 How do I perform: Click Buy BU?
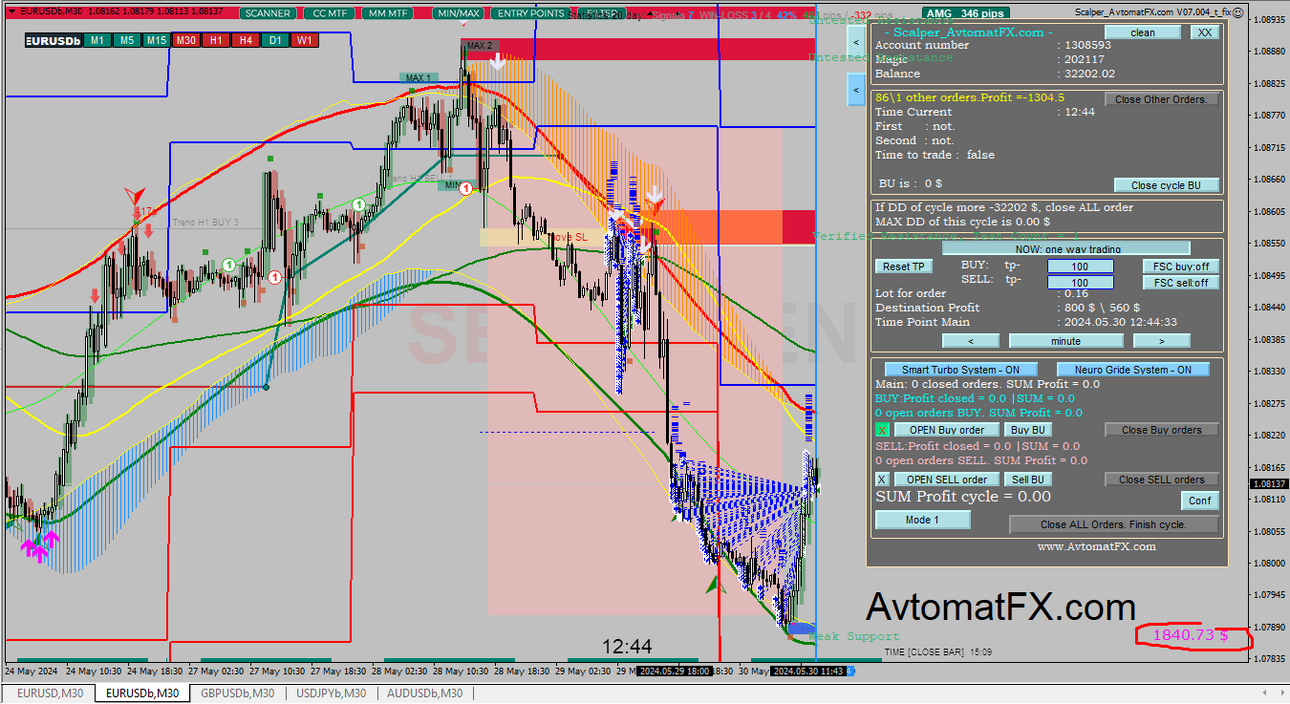[x=1027, y=430]
